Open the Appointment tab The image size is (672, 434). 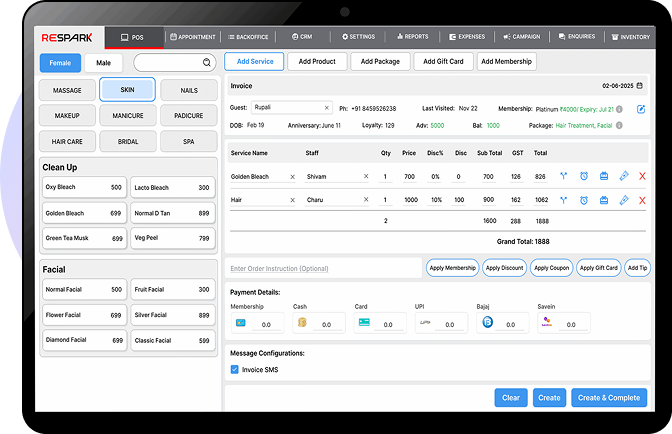point(193,37)
